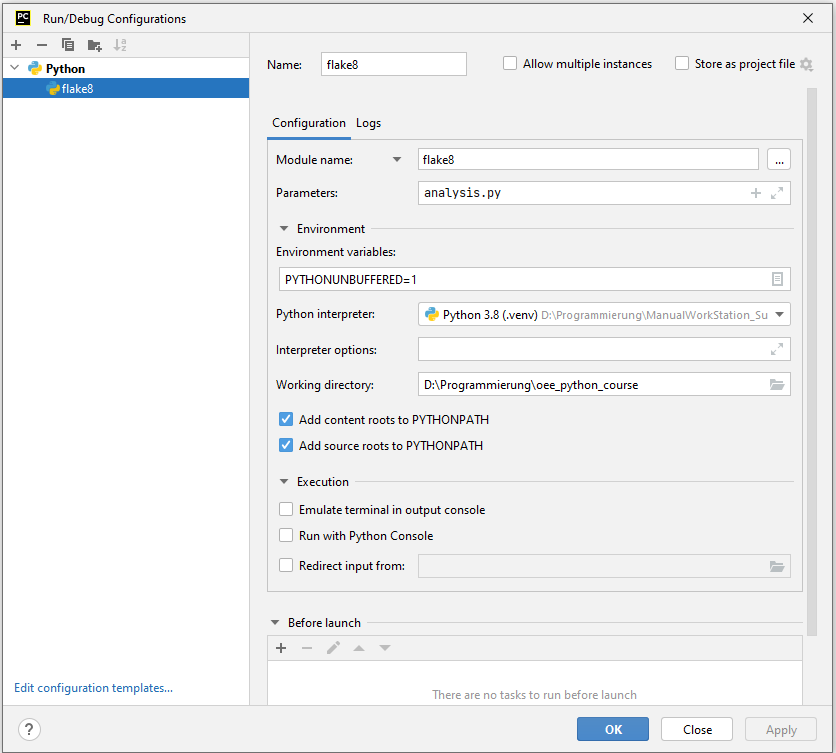Browse for a working directory folder
Screen dimensions: 836x753
[778, 383]
